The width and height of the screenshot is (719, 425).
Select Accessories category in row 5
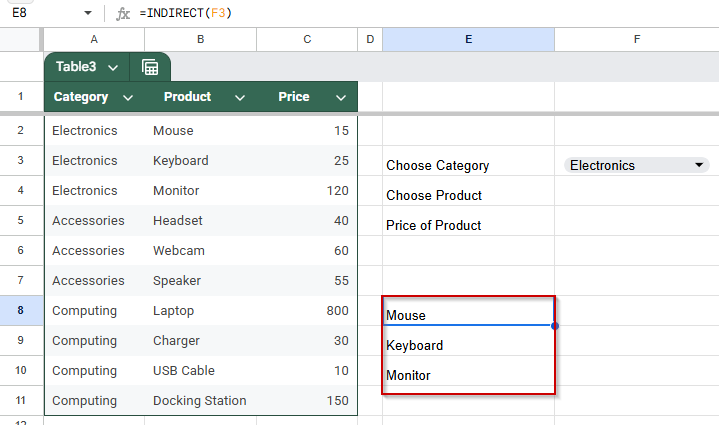pos(94,221)
